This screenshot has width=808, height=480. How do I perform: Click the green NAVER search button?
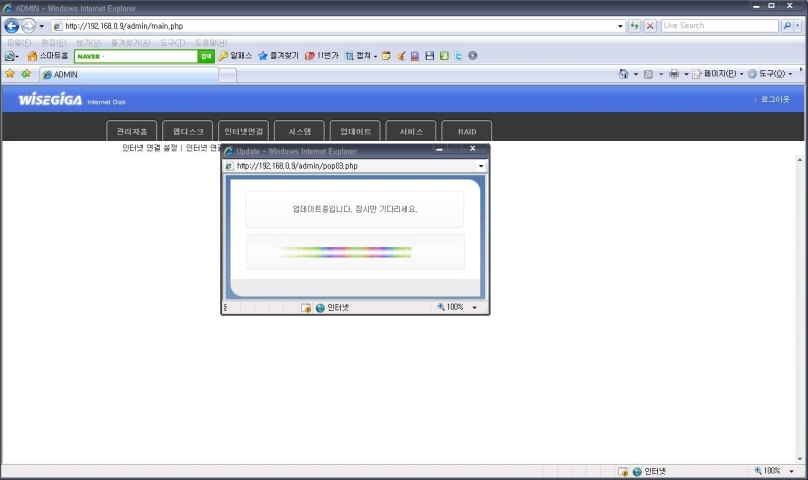[x=206, y=56]
